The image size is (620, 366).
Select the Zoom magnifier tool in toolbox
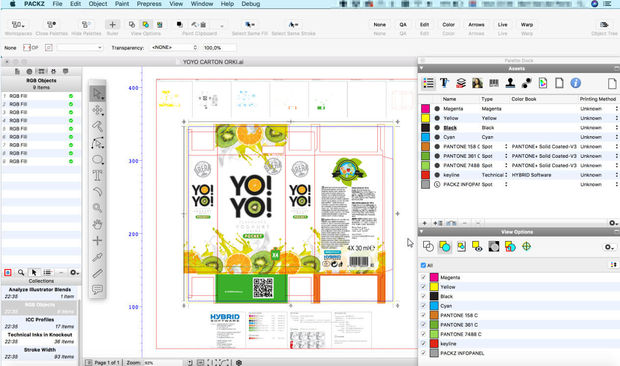click(97, 208)
